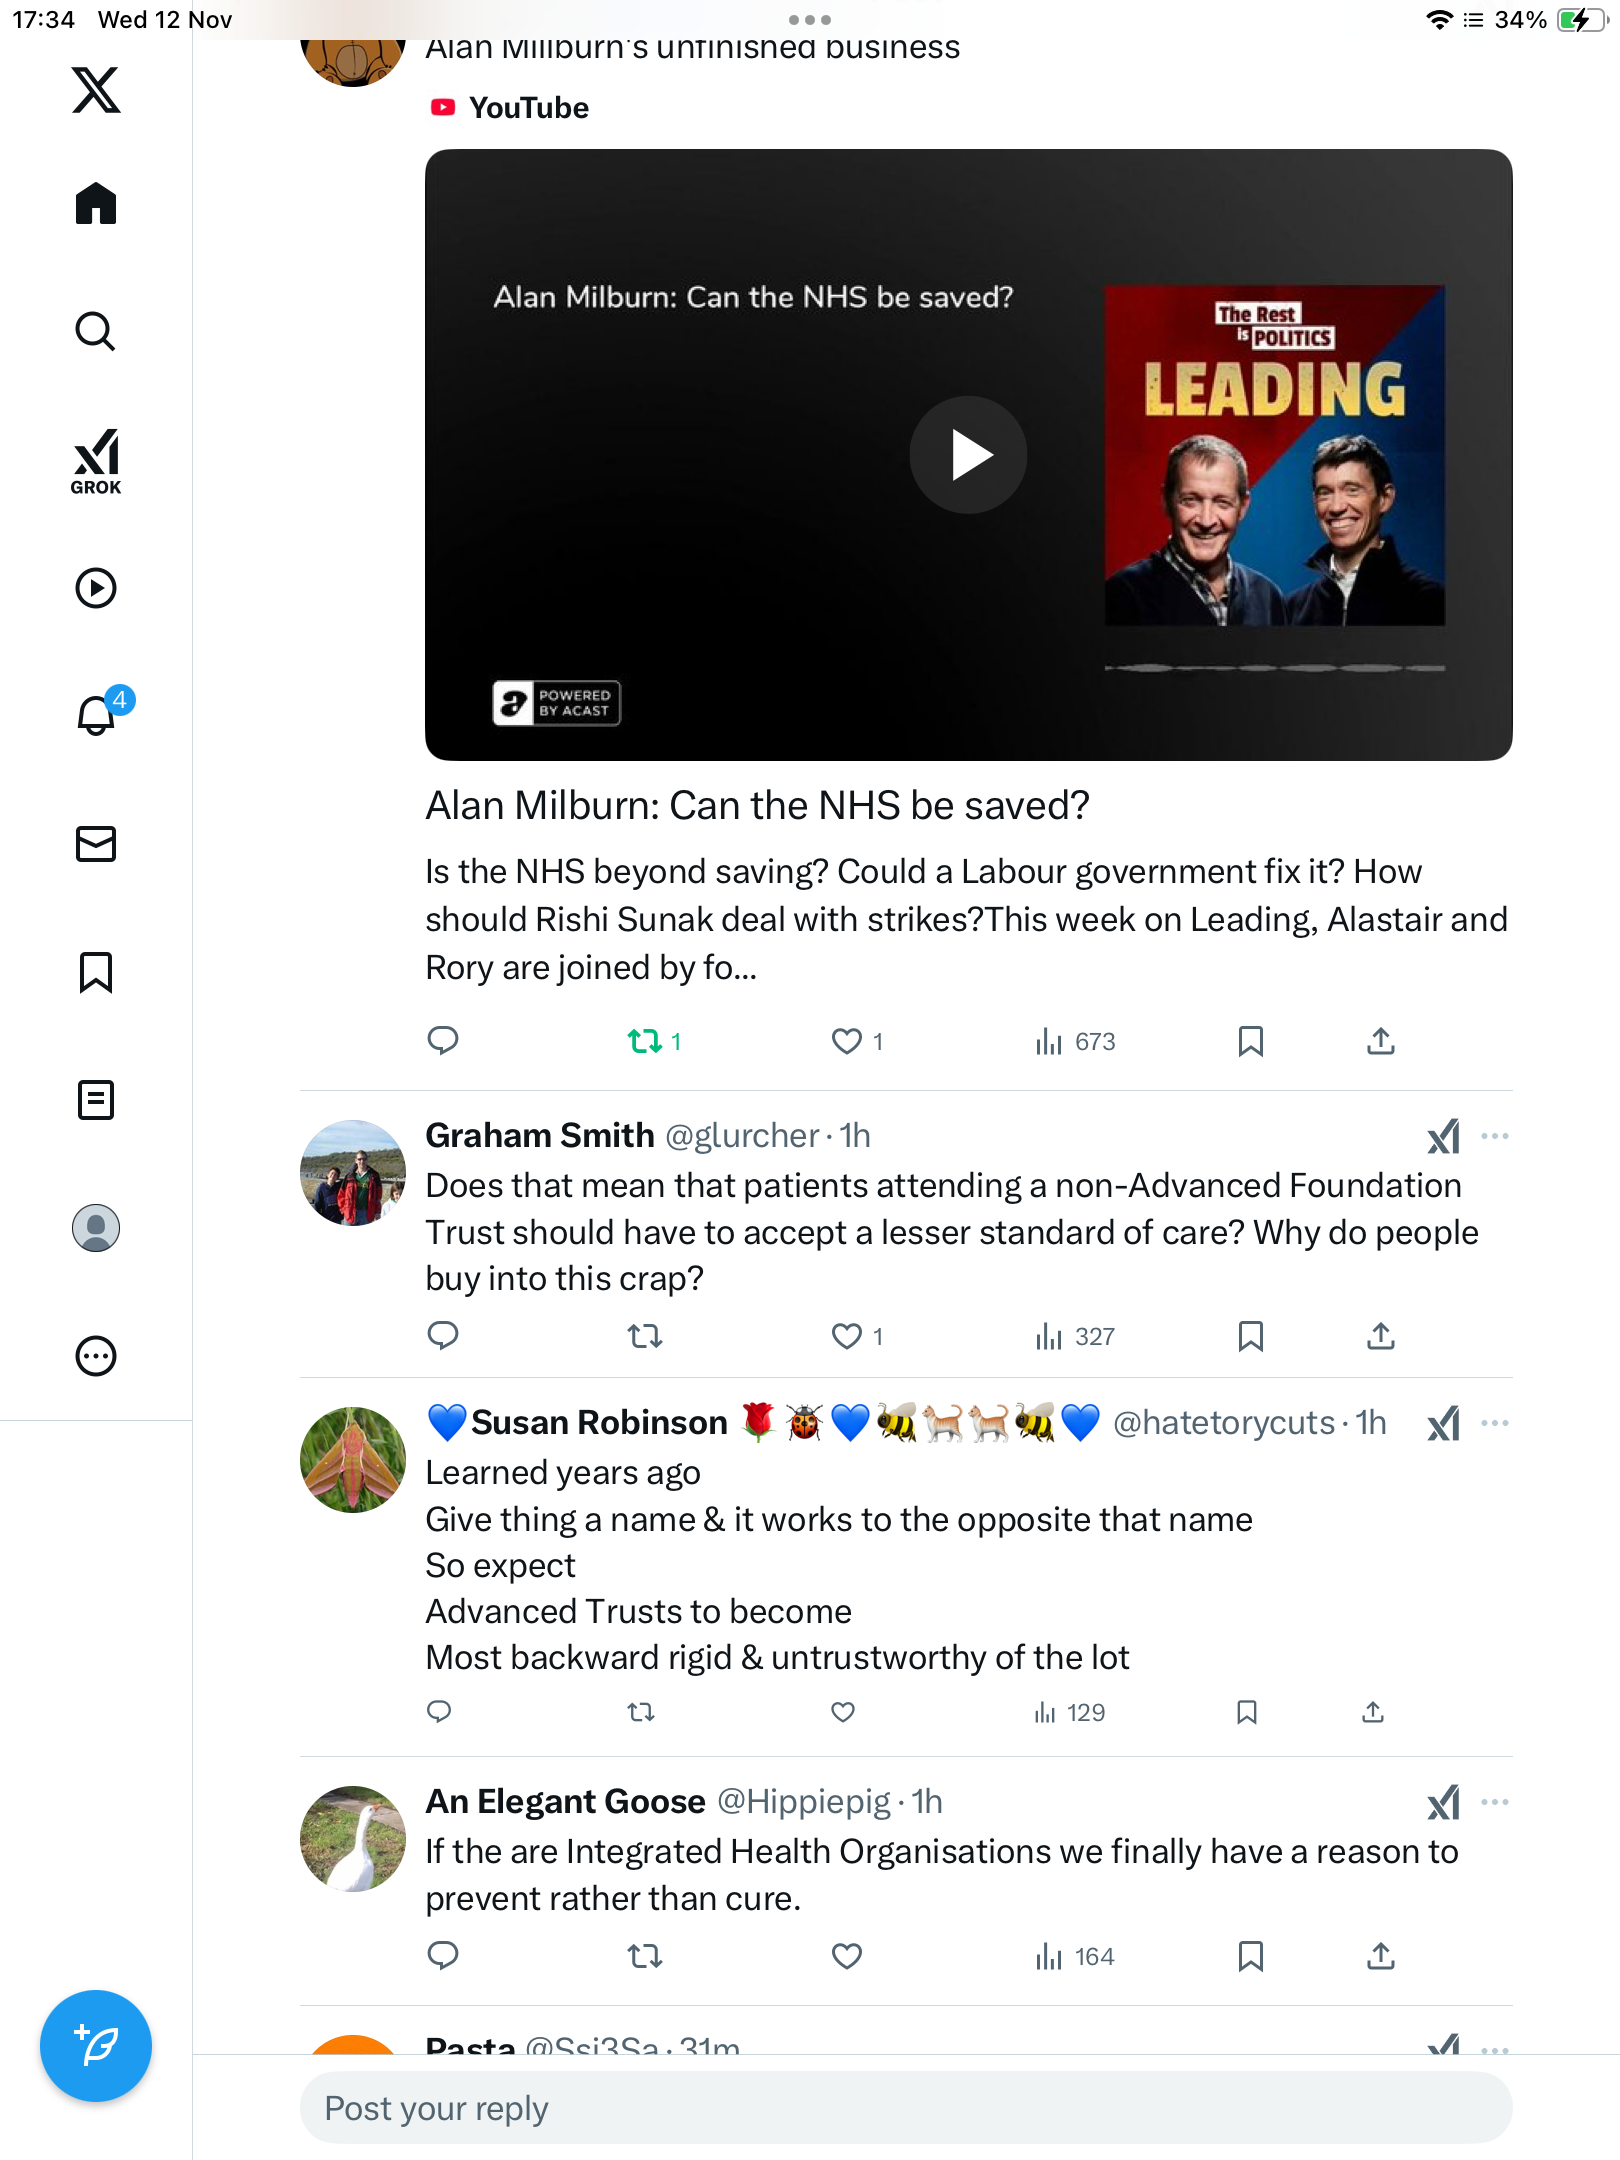Open the @hatetorycuts profile handle
The width and height of the screenshot is (1620, 2160).
pos(1224,1423)
